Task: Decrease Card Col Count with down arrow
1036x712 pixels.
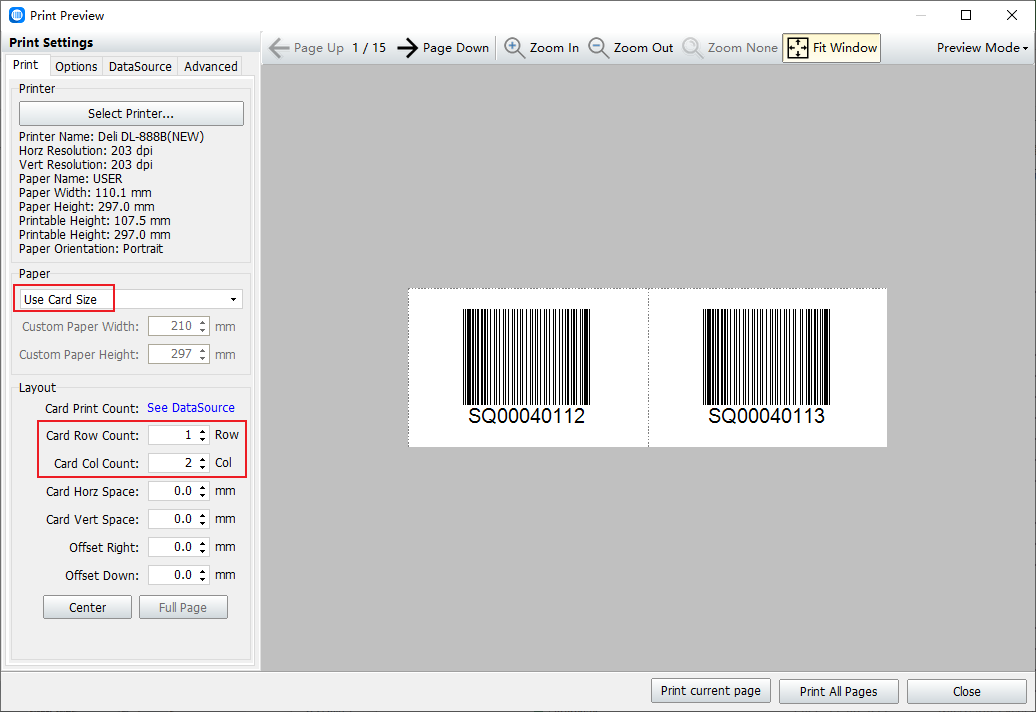Action: 203,467
